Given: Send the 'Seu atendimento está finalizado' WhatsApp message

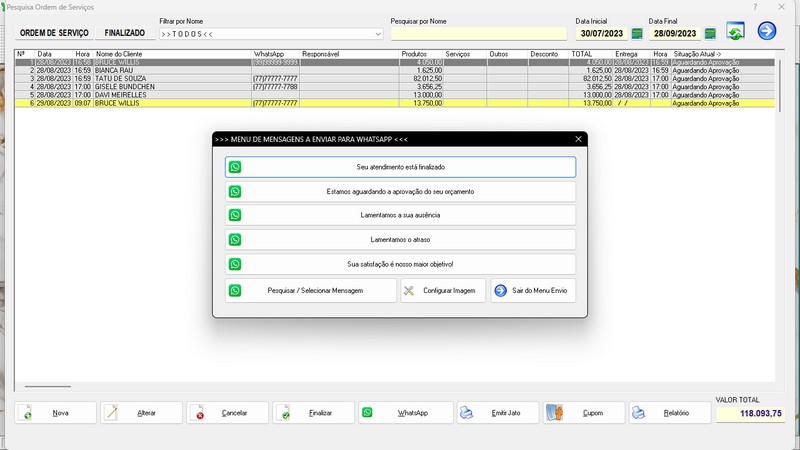Looking at the screenshot, I should point(400,167).
